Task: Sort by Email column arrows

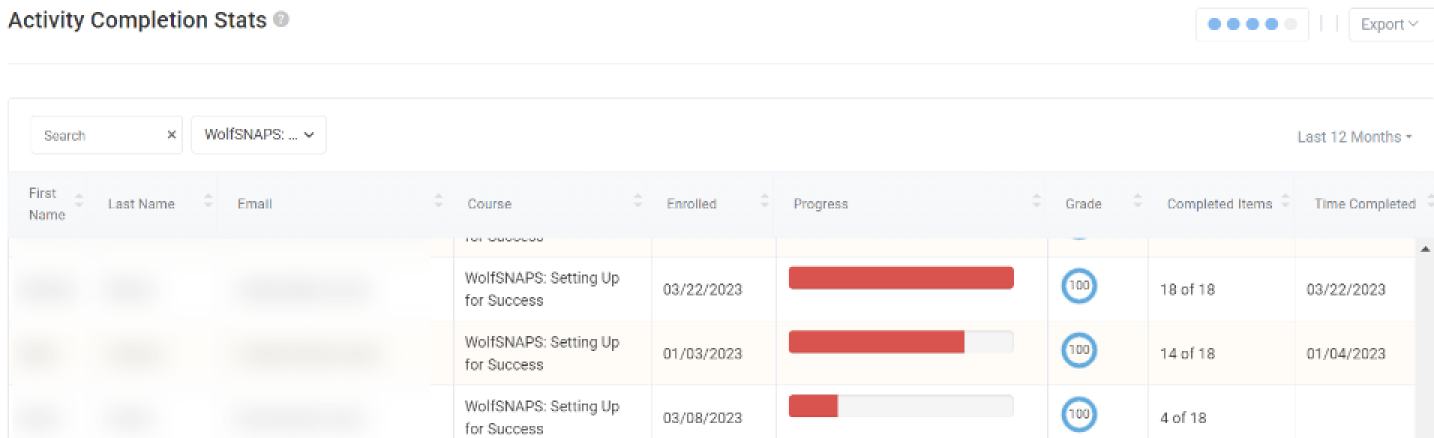Action: [438, 203]
